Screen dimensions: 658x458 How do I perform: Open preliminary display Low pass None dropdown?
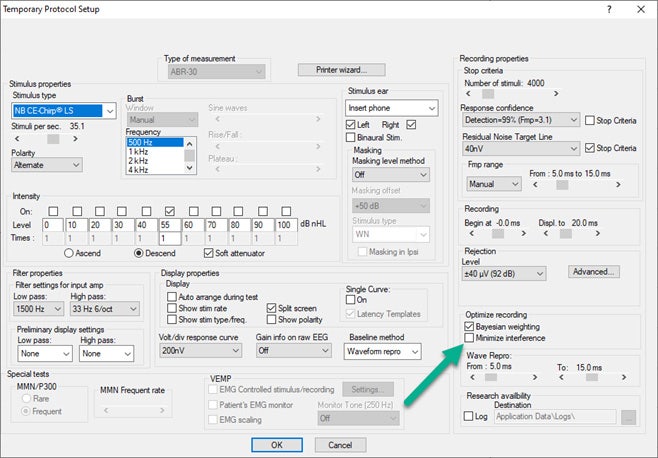(x=45, y=354)
